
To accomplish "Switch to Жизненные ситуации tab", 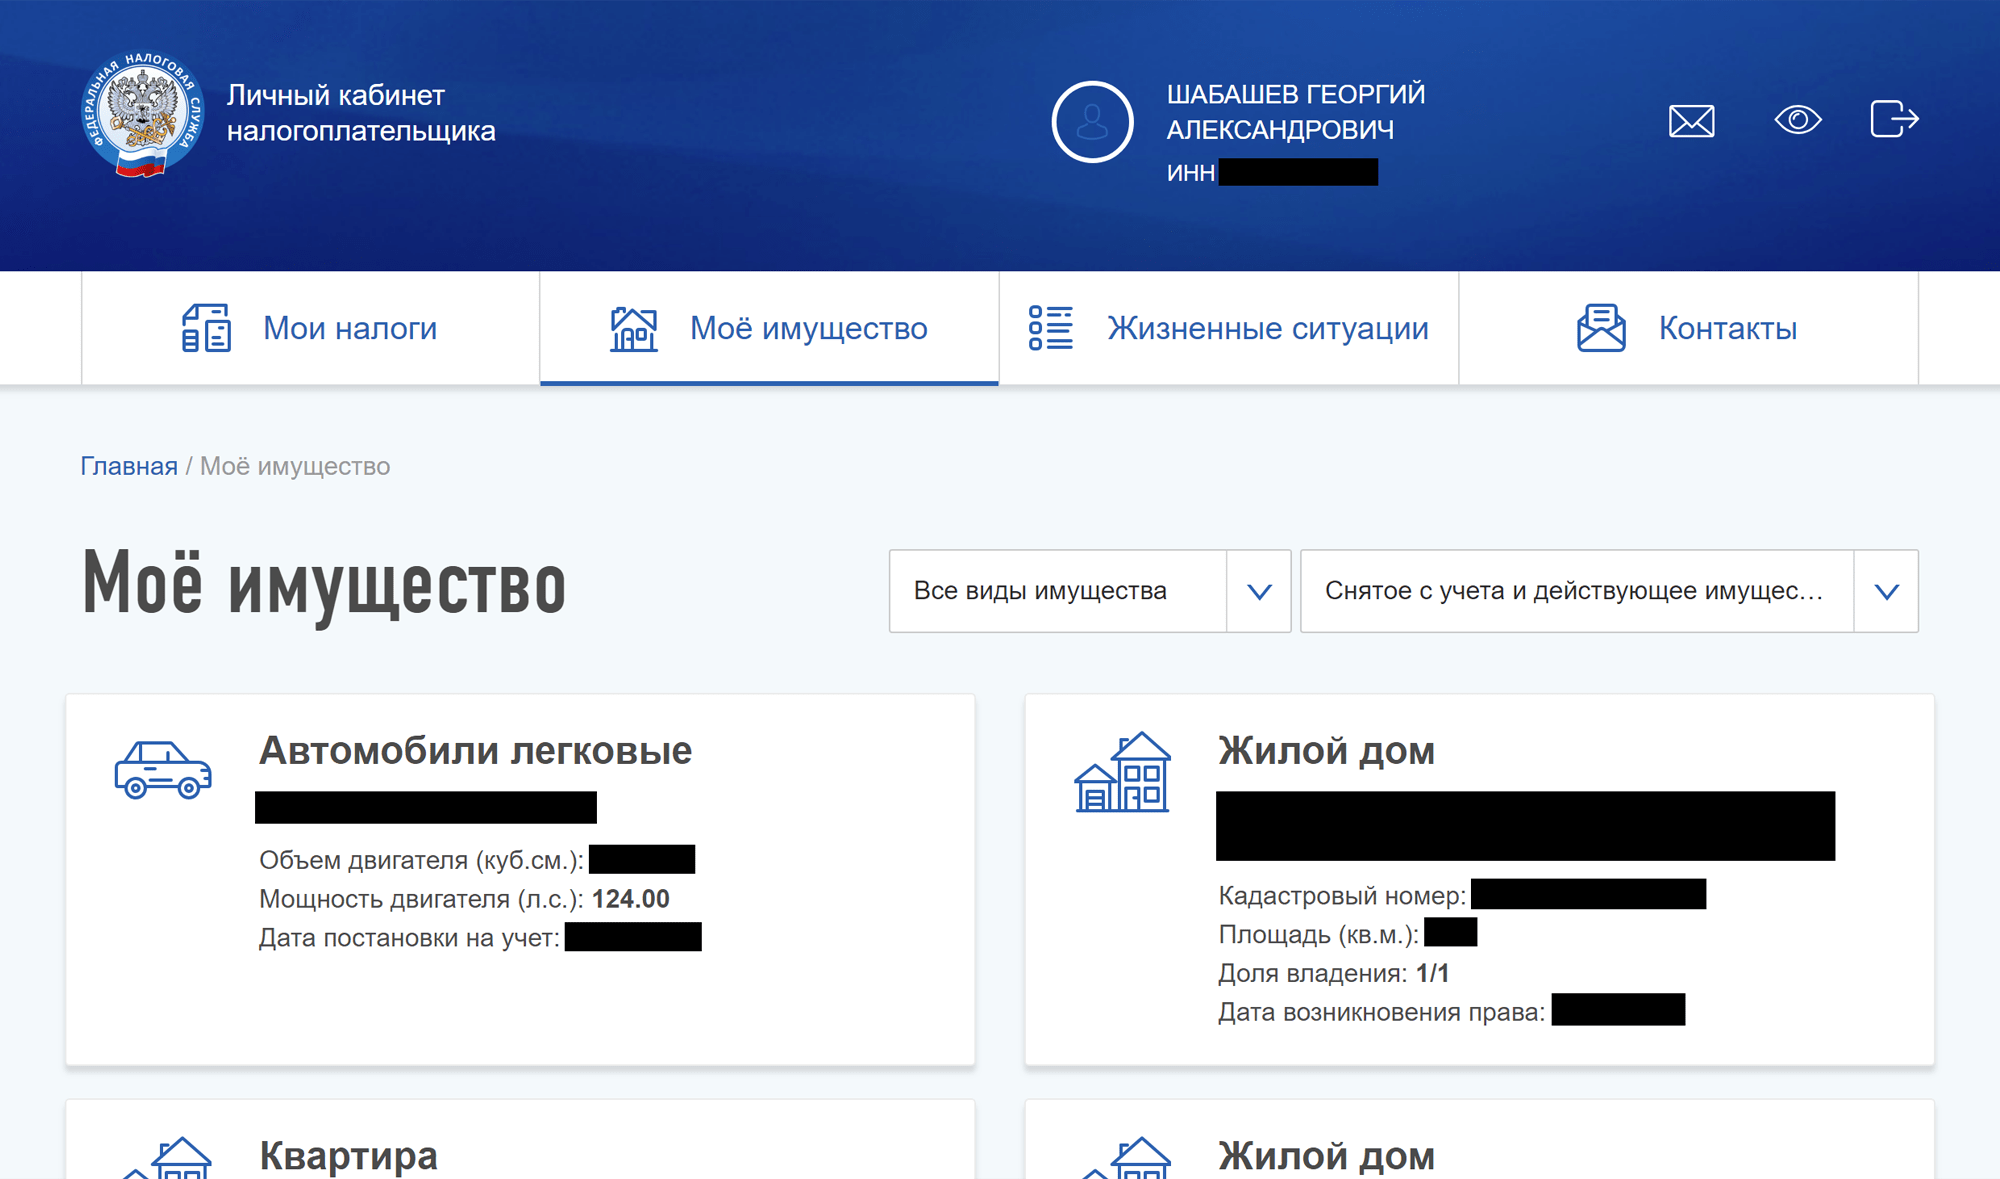I will point(1228,328).
